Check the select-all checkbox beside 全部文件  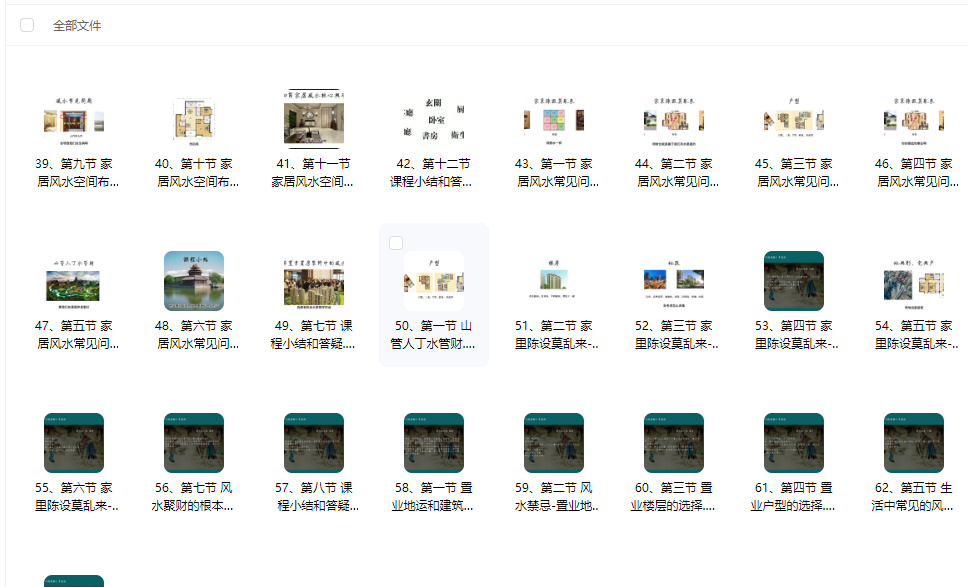26,24
